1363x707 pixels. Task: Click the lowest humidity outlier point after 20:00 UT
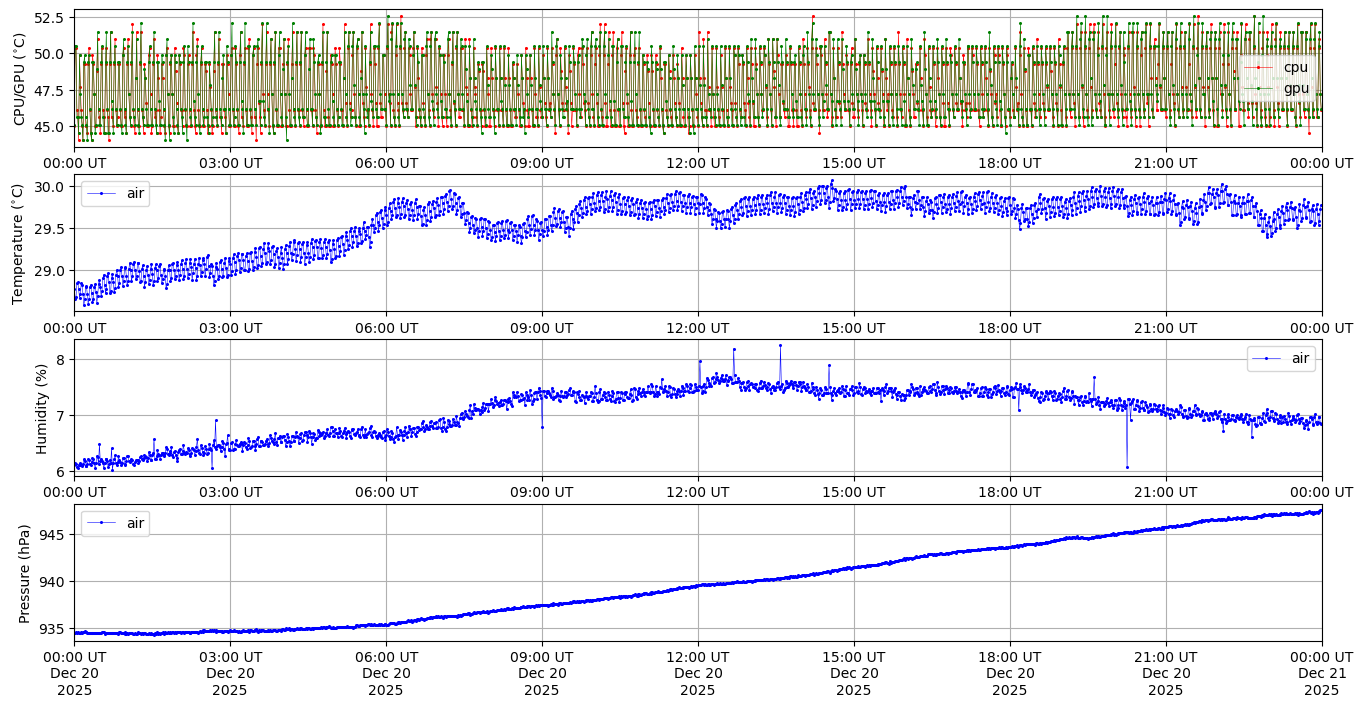[x=1127, y=467]
